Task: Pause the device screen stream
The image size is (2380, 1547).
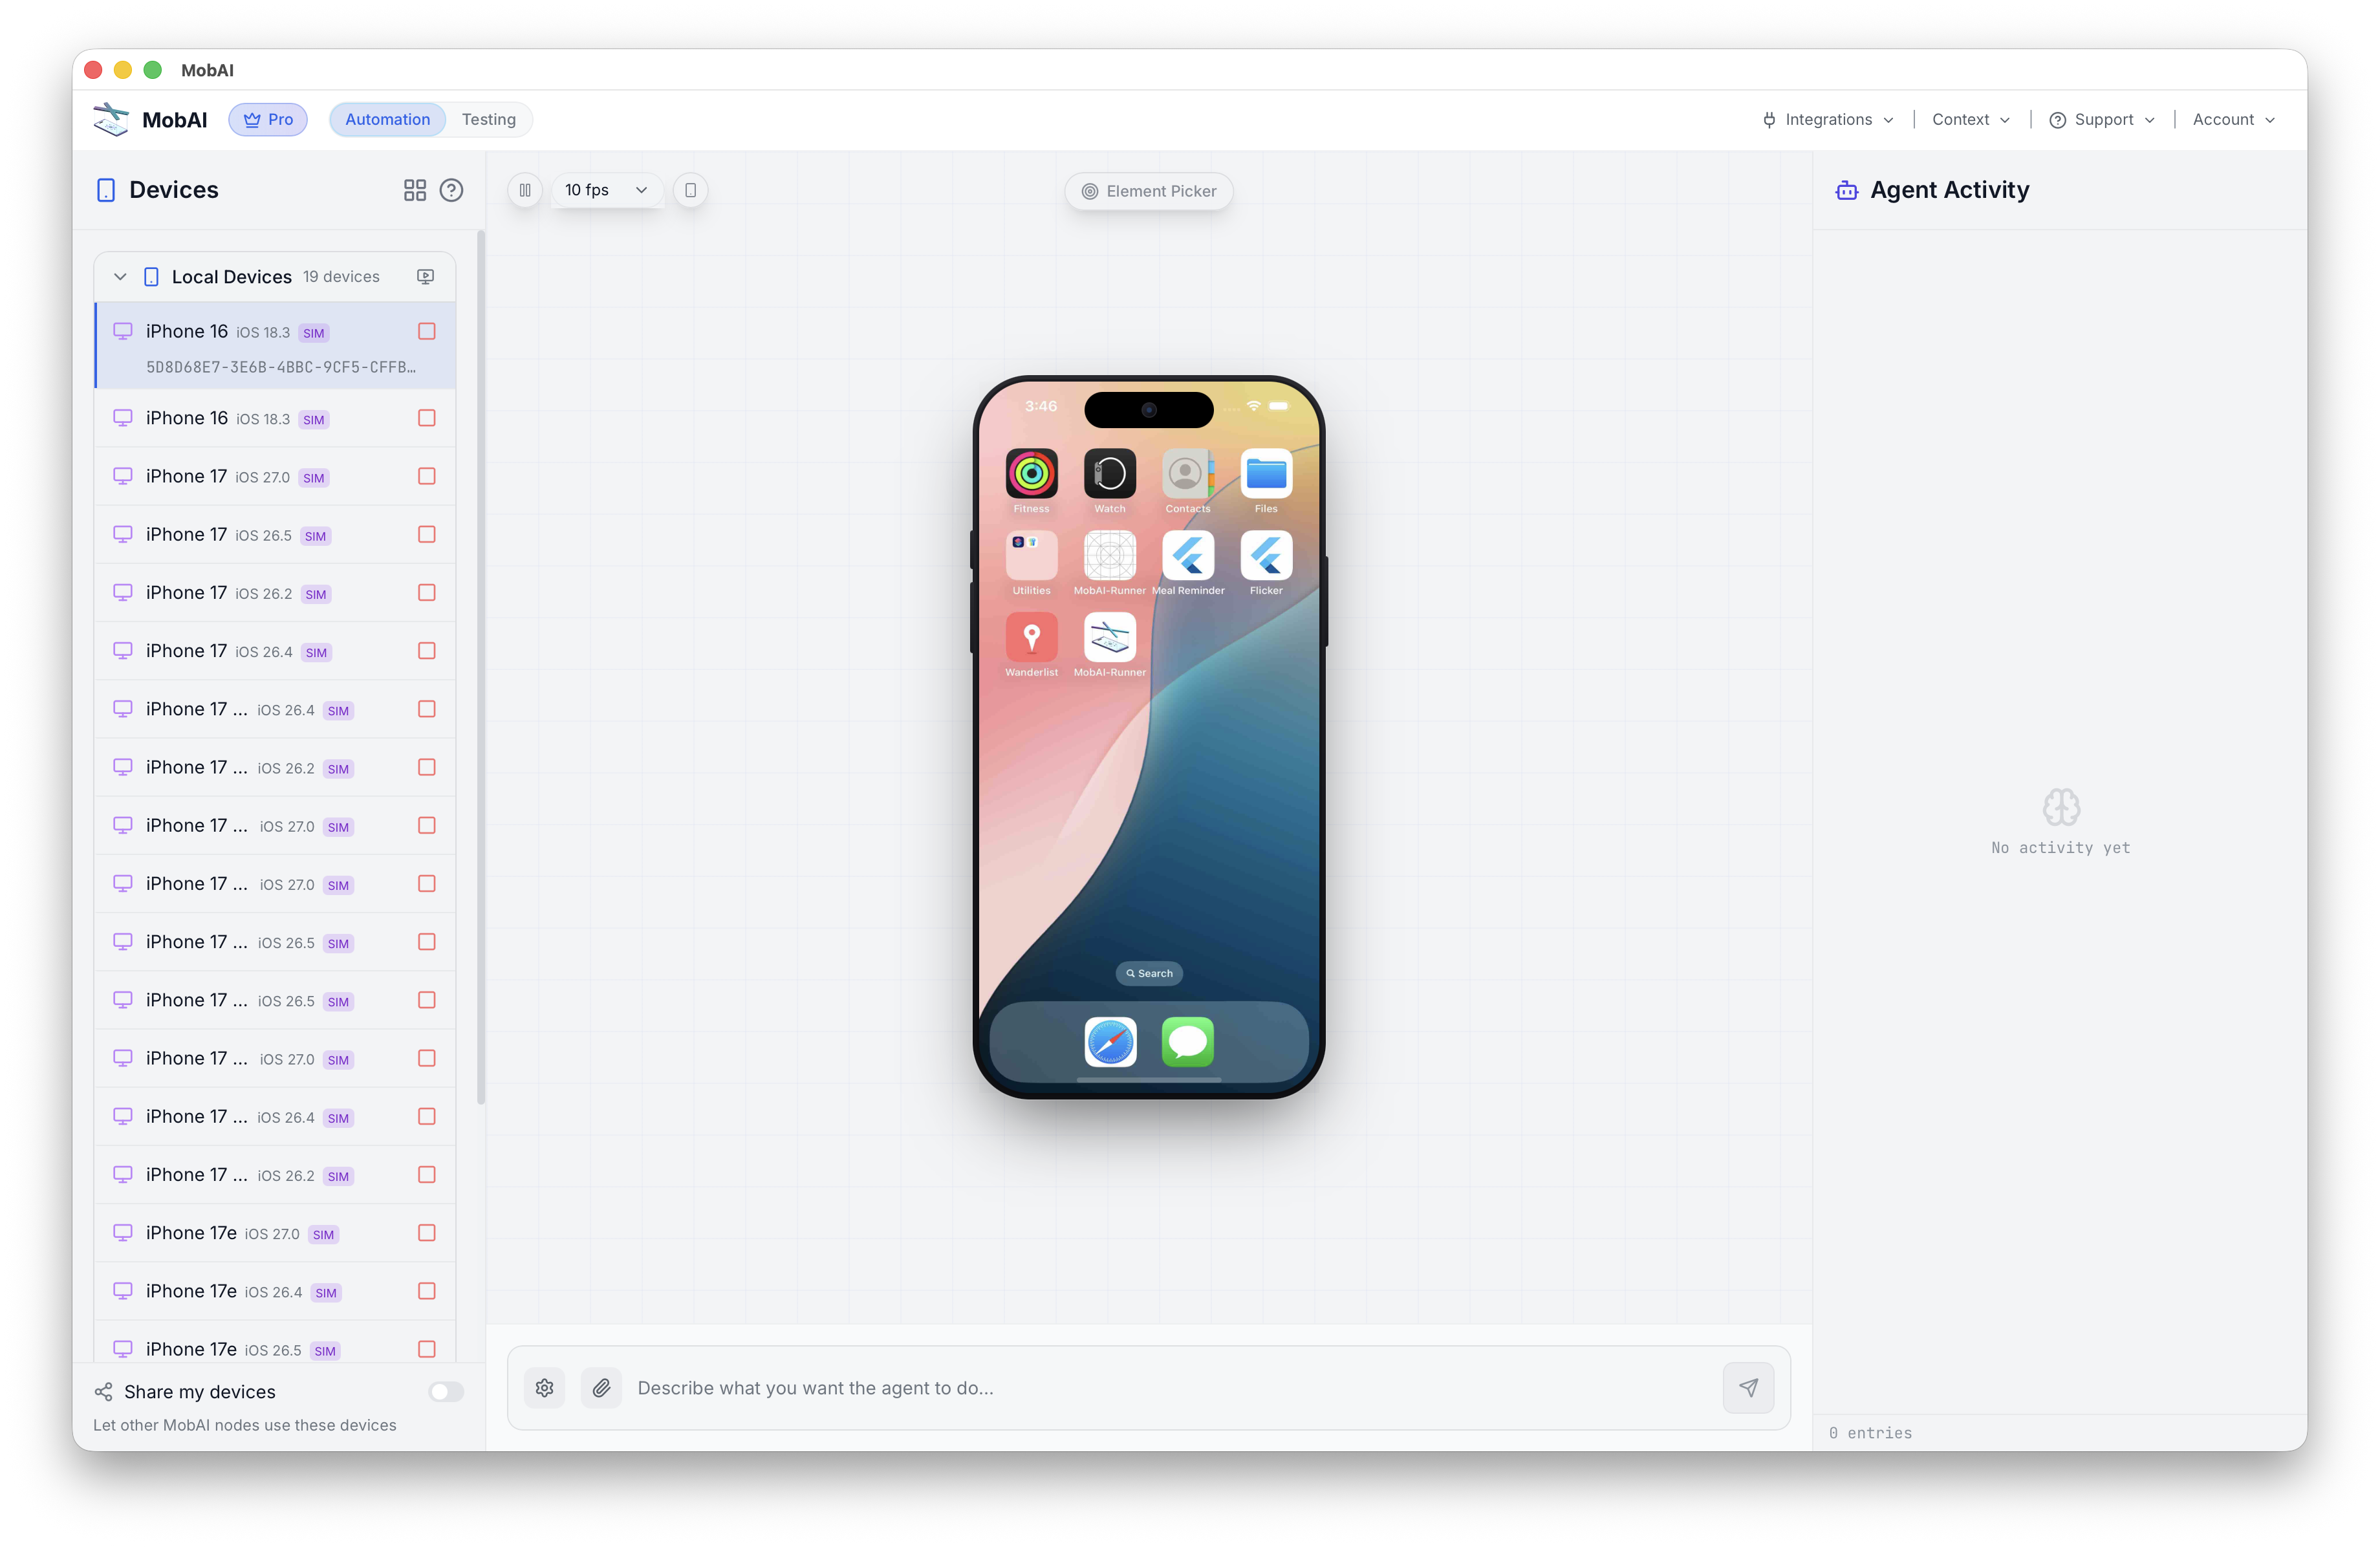Action: [x=525, y=190]
